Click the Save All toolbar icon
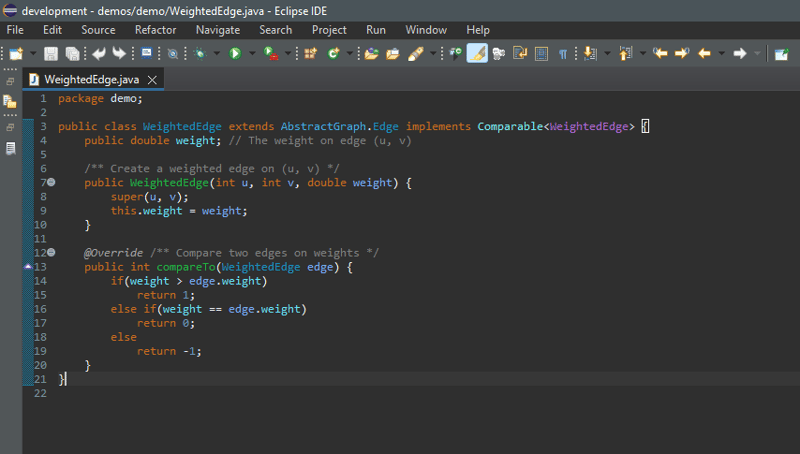Screen dimensions: 800x454 tap(72, 53)
